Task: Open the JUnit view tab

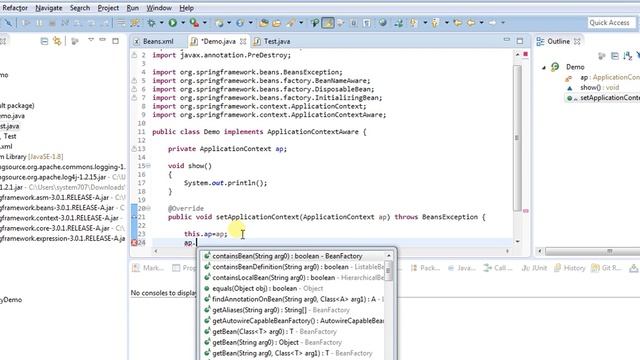Action: (x=533, y=268)
